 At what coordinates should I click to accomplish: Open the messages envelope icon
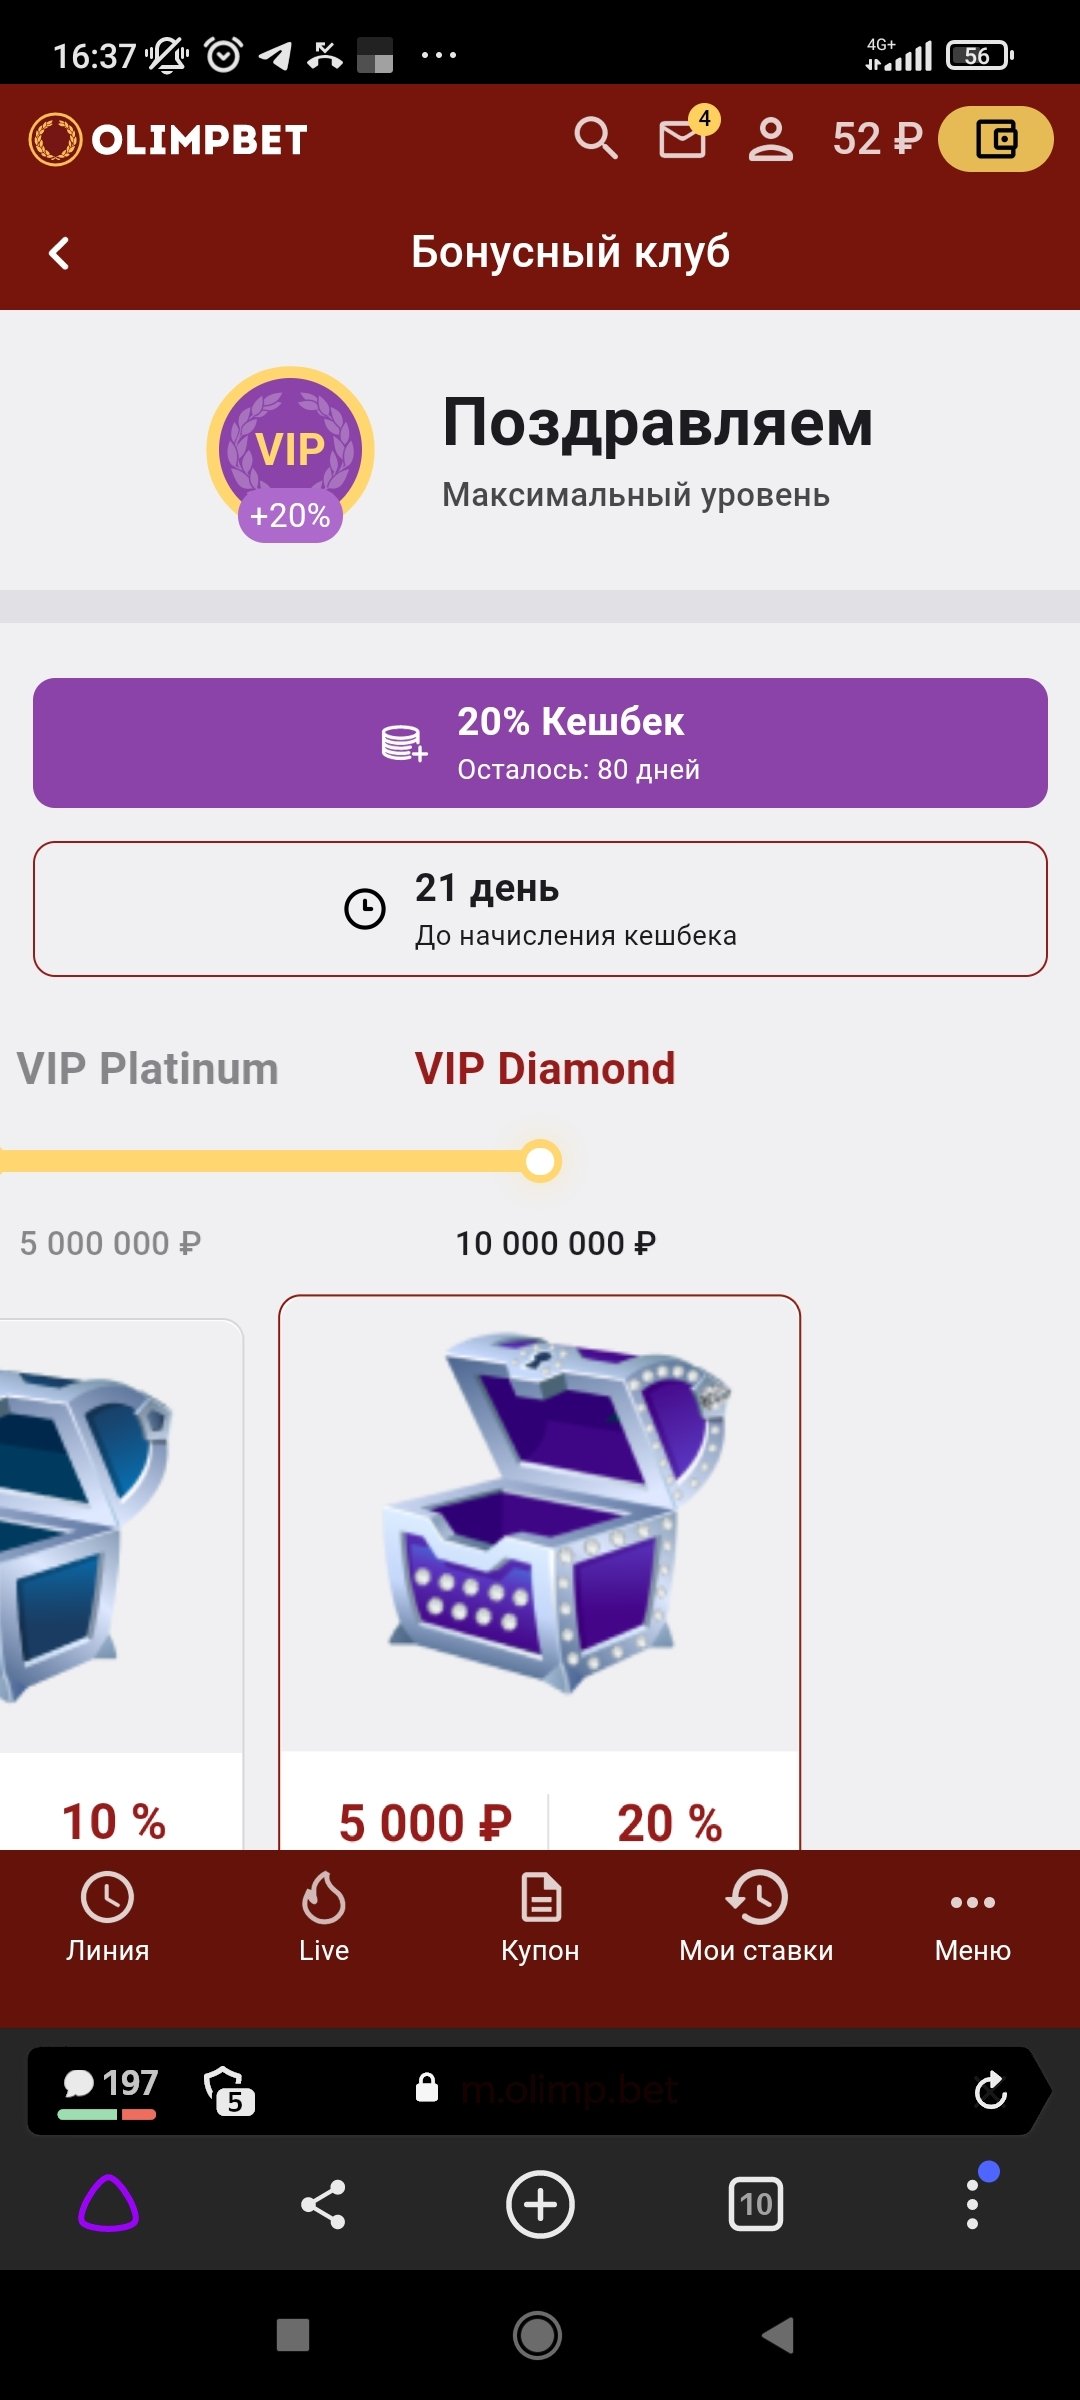(684, 138)
